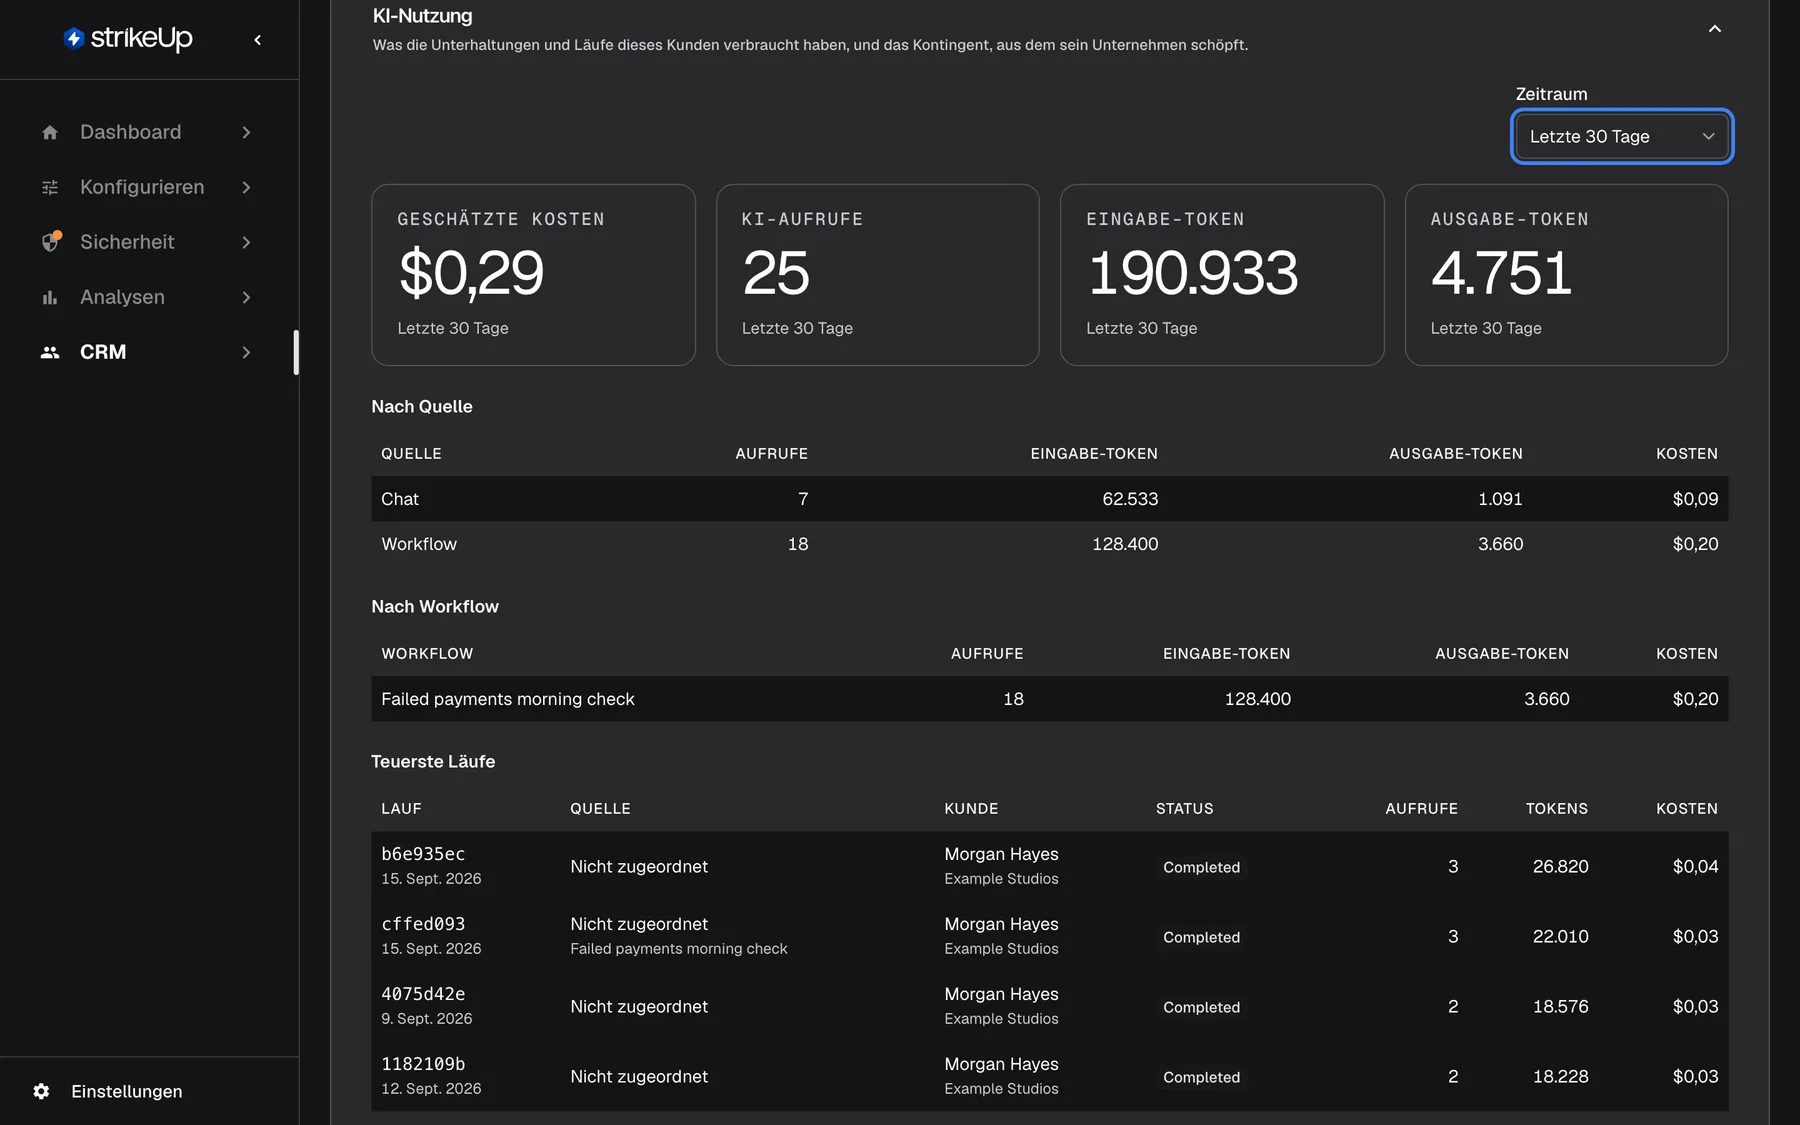Image resolution: width=1800 pixels, height=1125 pixels.
Task: Select the Workflow row in Nach Quelle
Action: tap(1049, 544)
